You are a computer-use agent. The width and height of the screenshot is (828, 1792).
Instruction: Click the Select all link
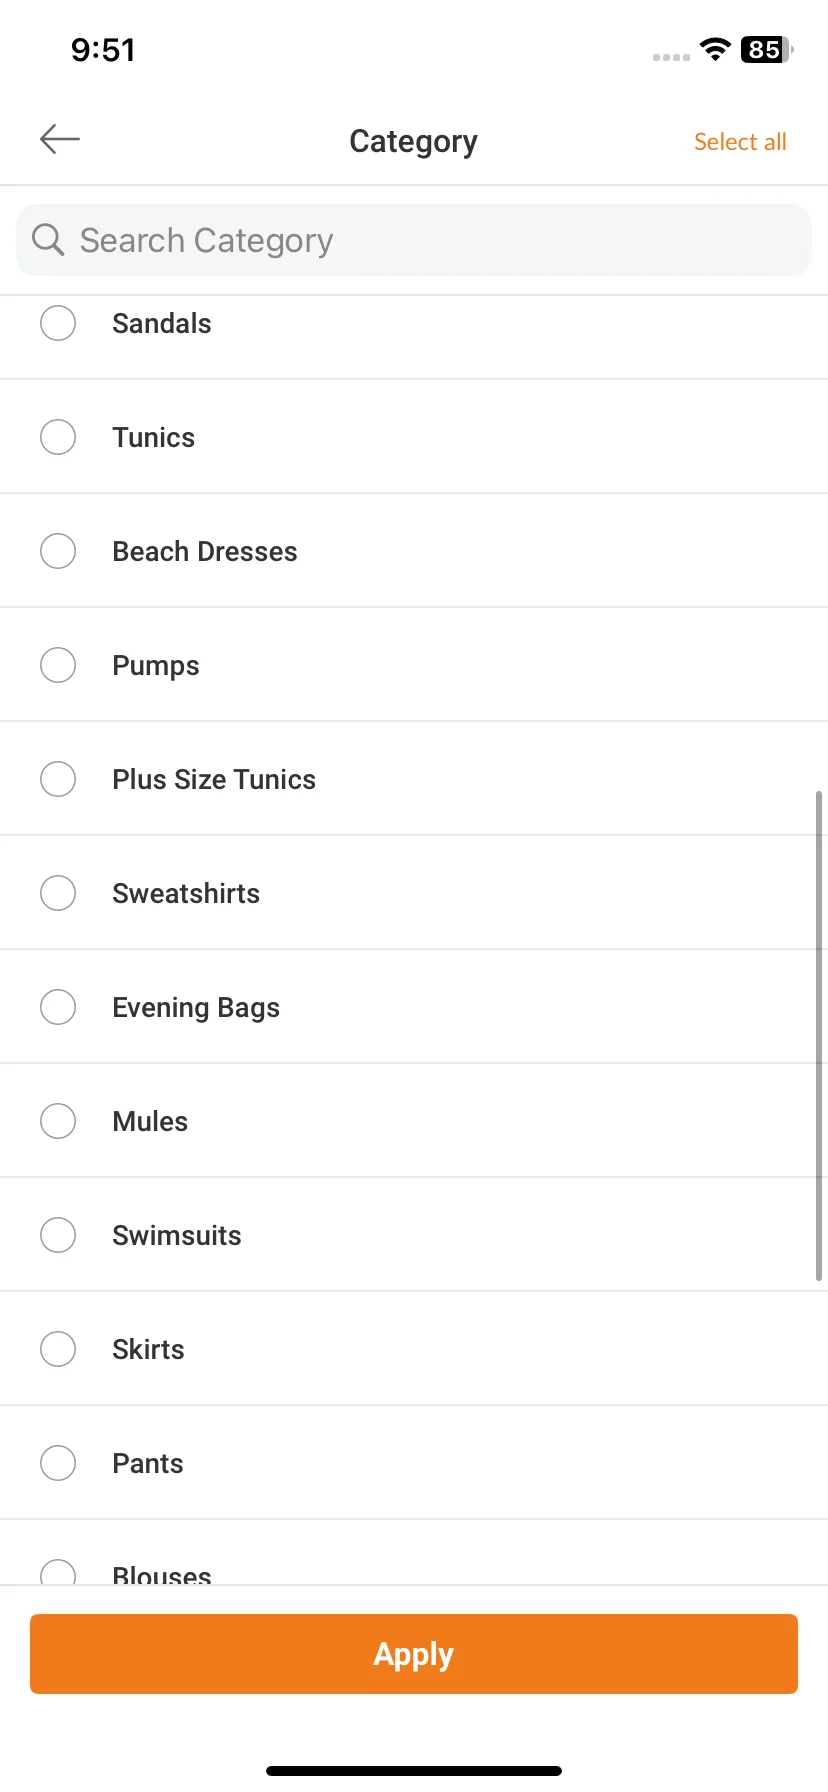pos(740,142)
